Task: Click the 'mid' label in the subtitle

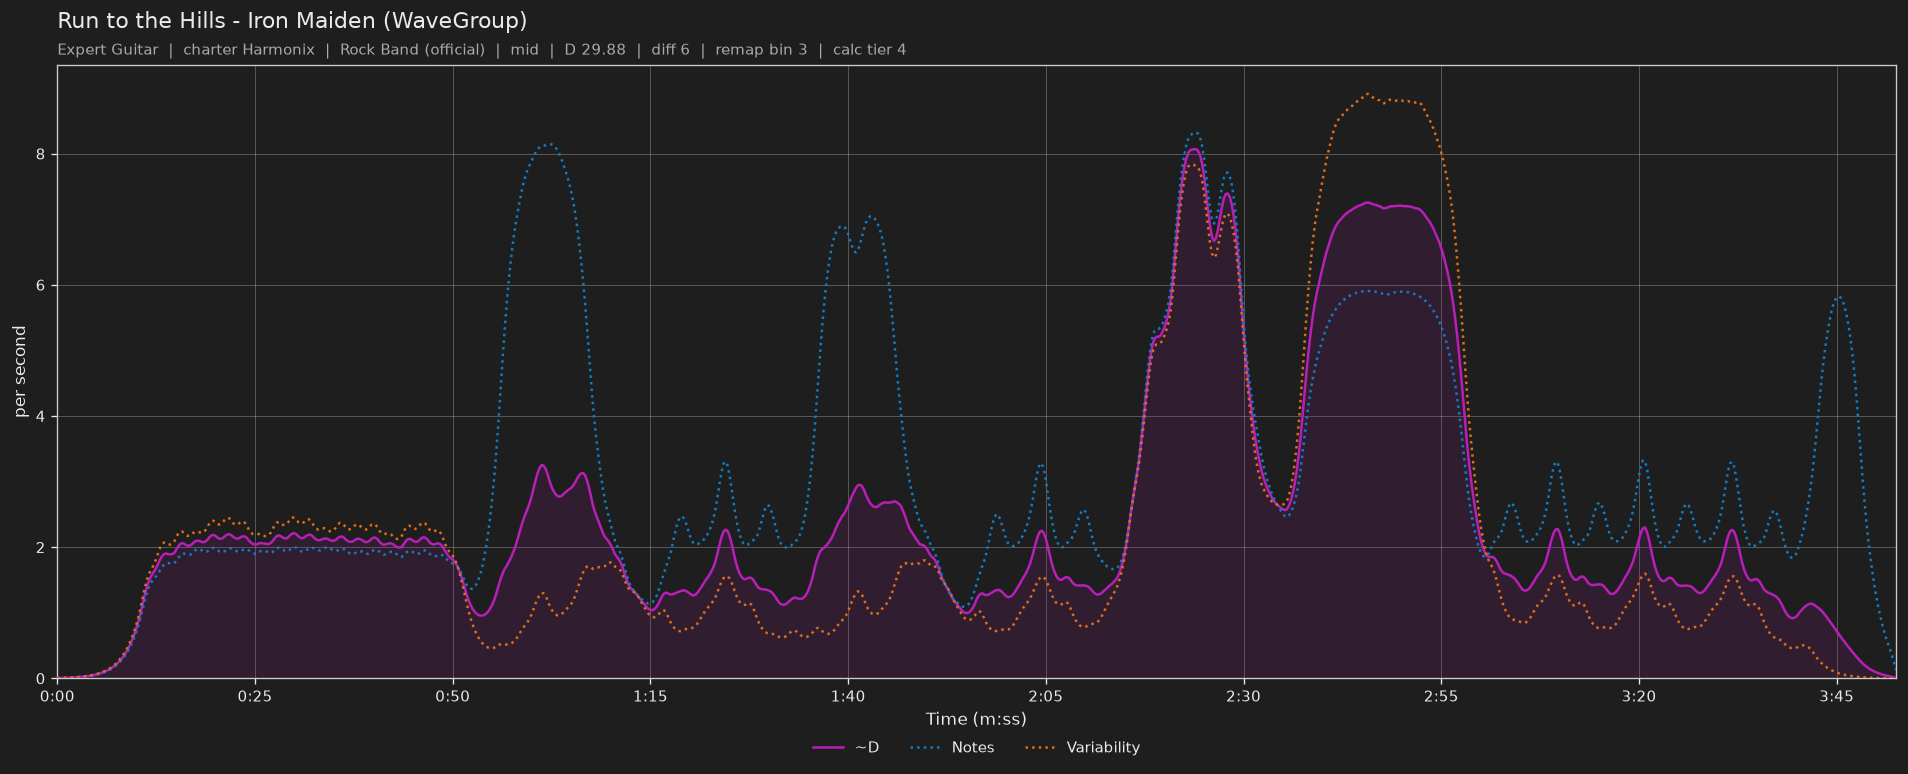Action: click(524, 50)
